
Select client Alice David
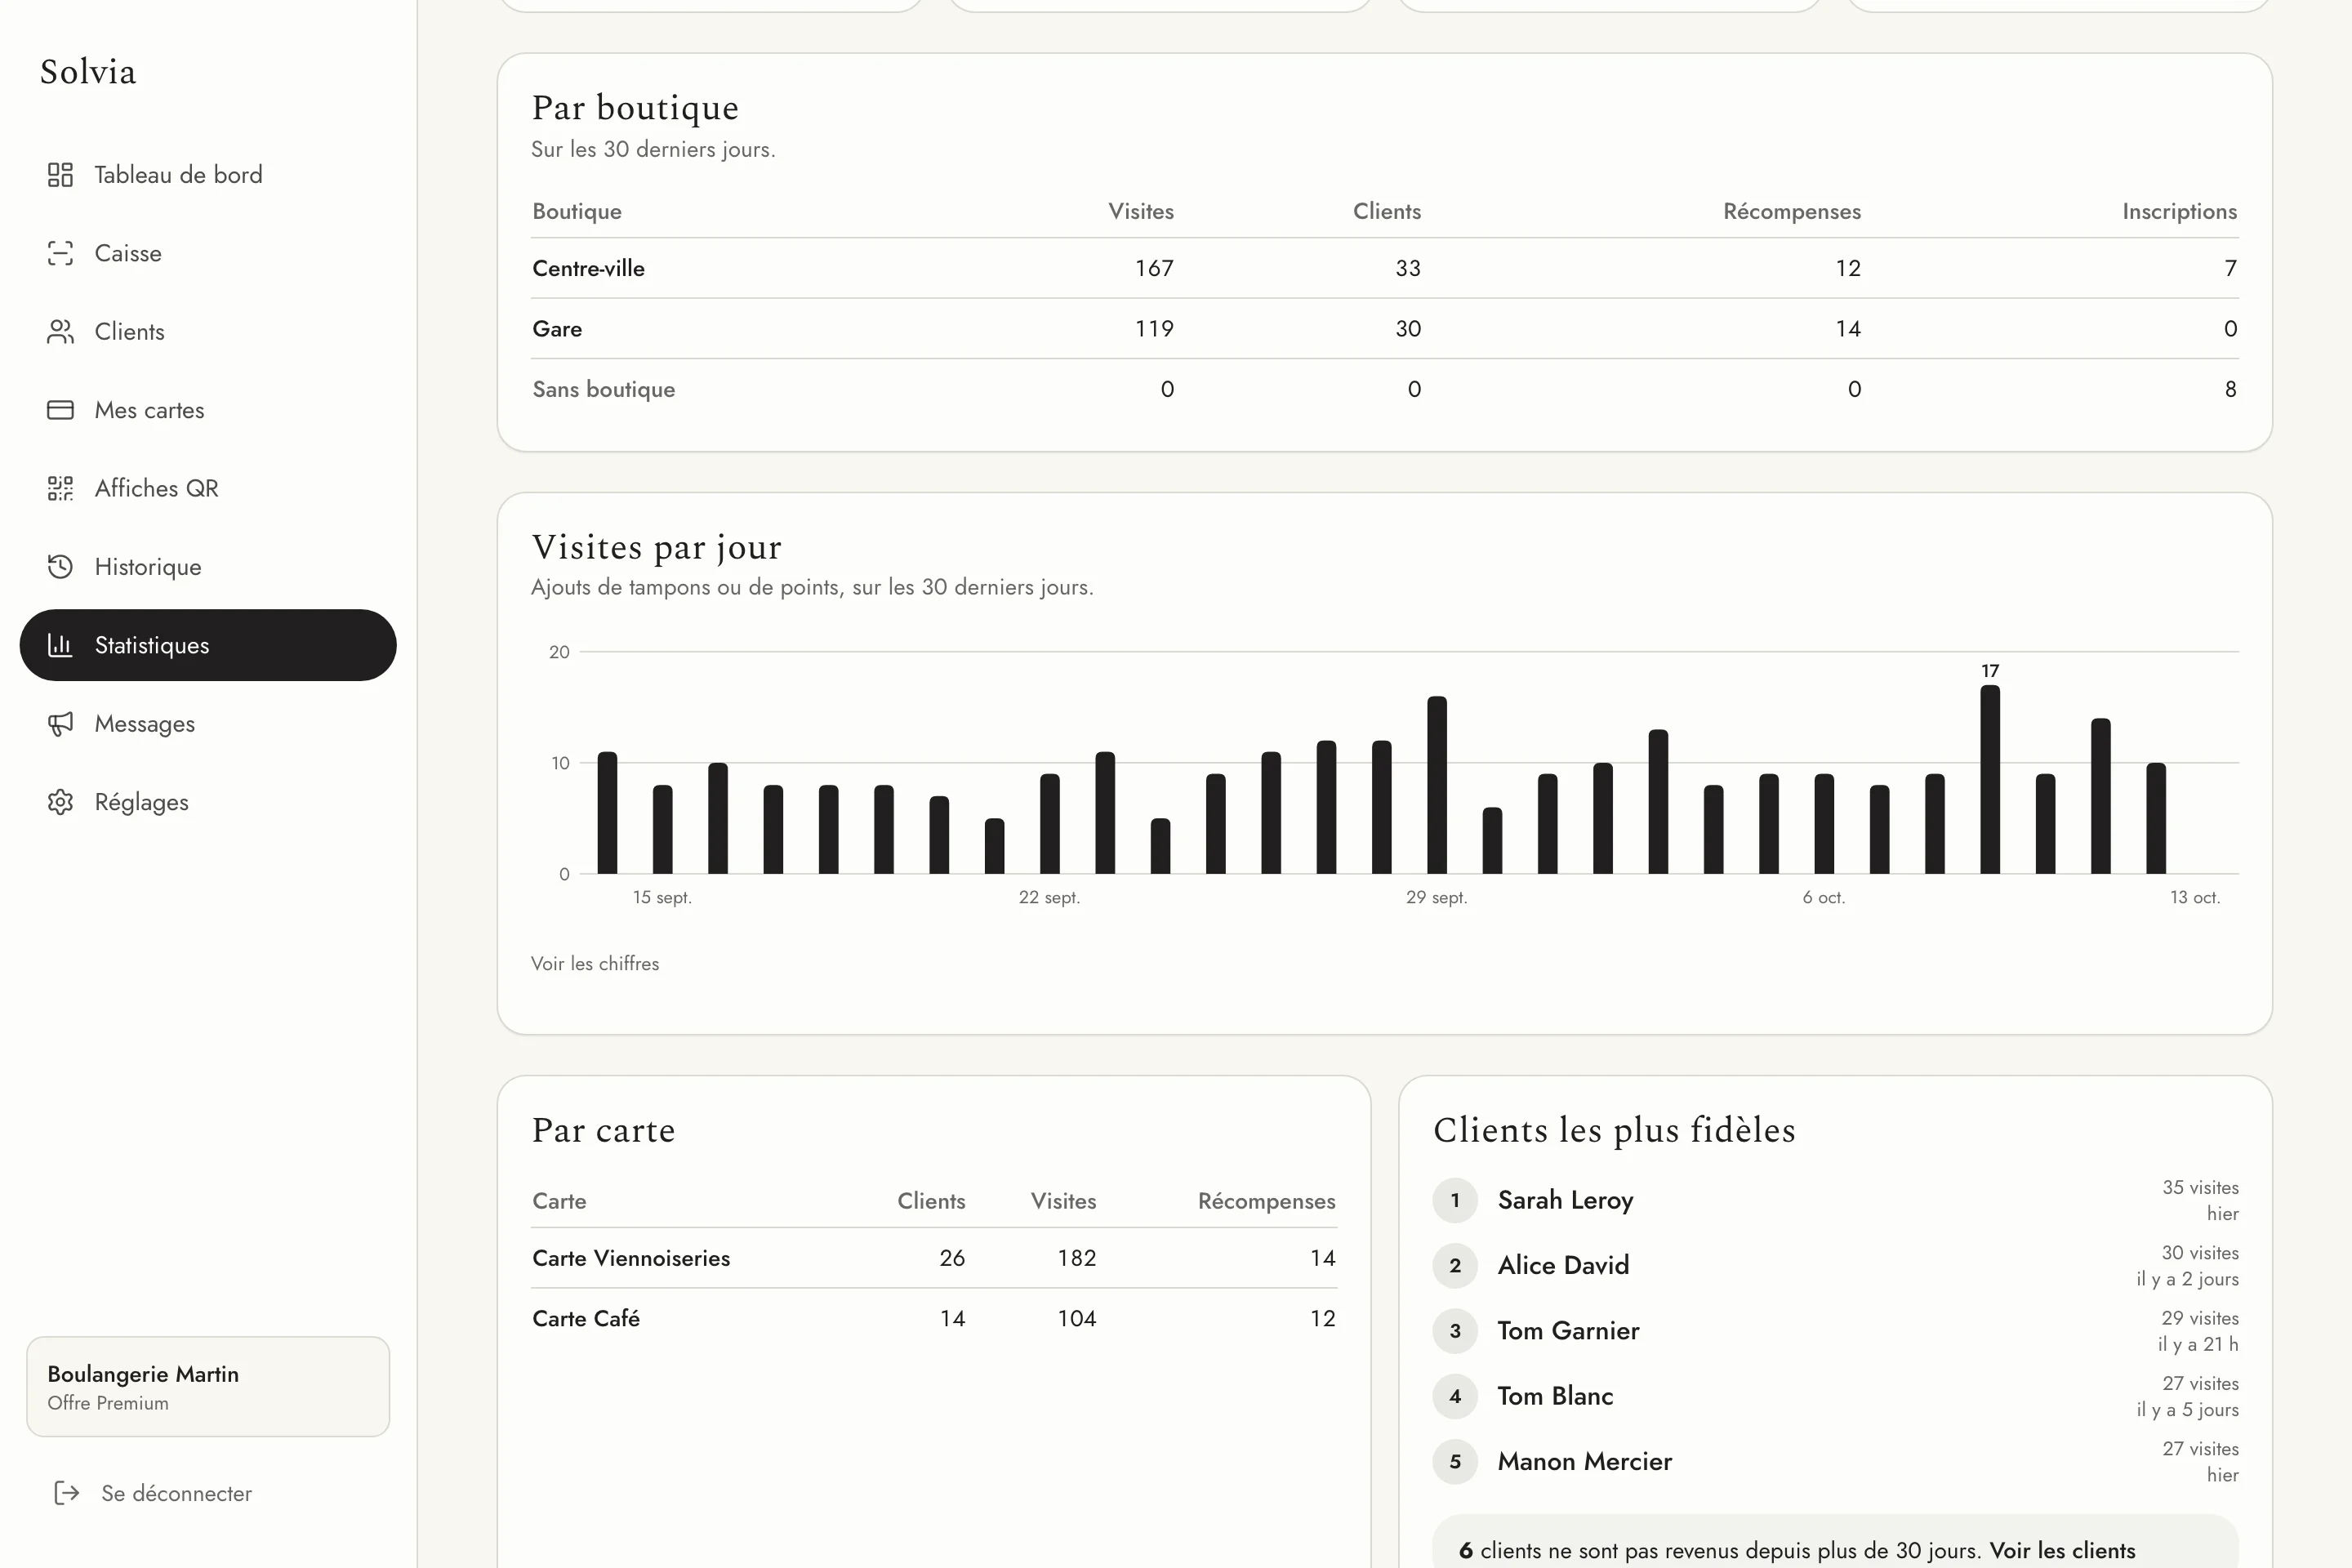click(1563, 1265)
